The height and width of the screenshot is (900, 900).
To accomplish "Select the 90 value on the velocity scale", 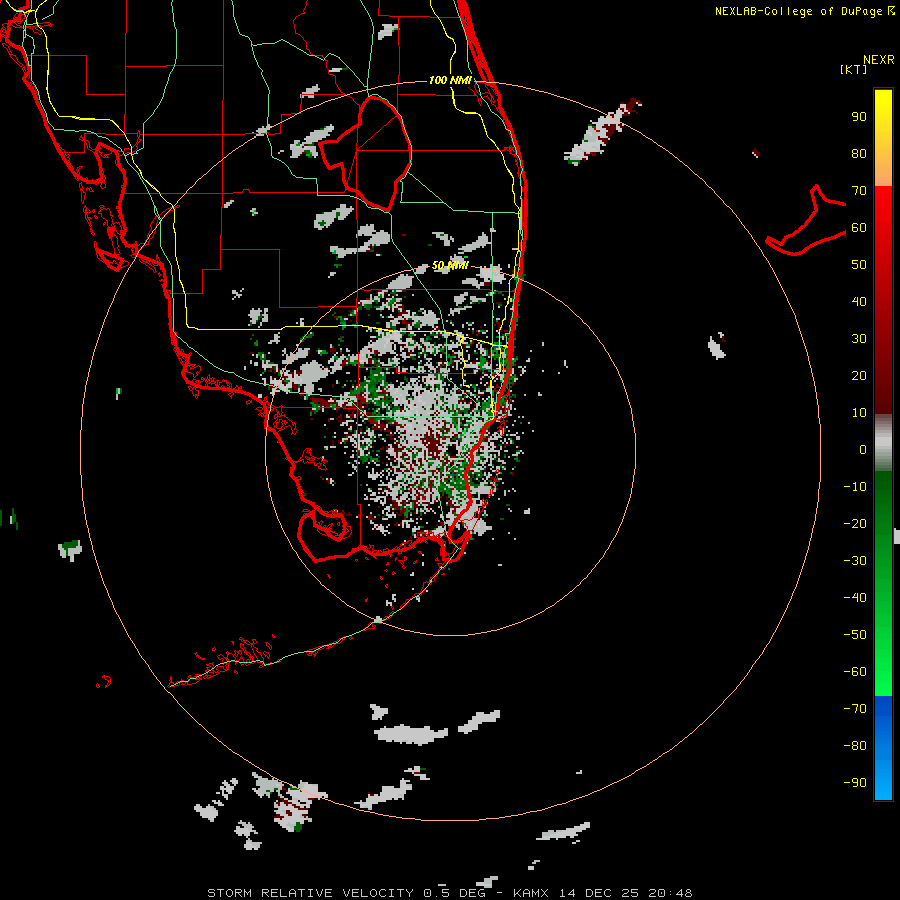I will (x=859, y=117).
